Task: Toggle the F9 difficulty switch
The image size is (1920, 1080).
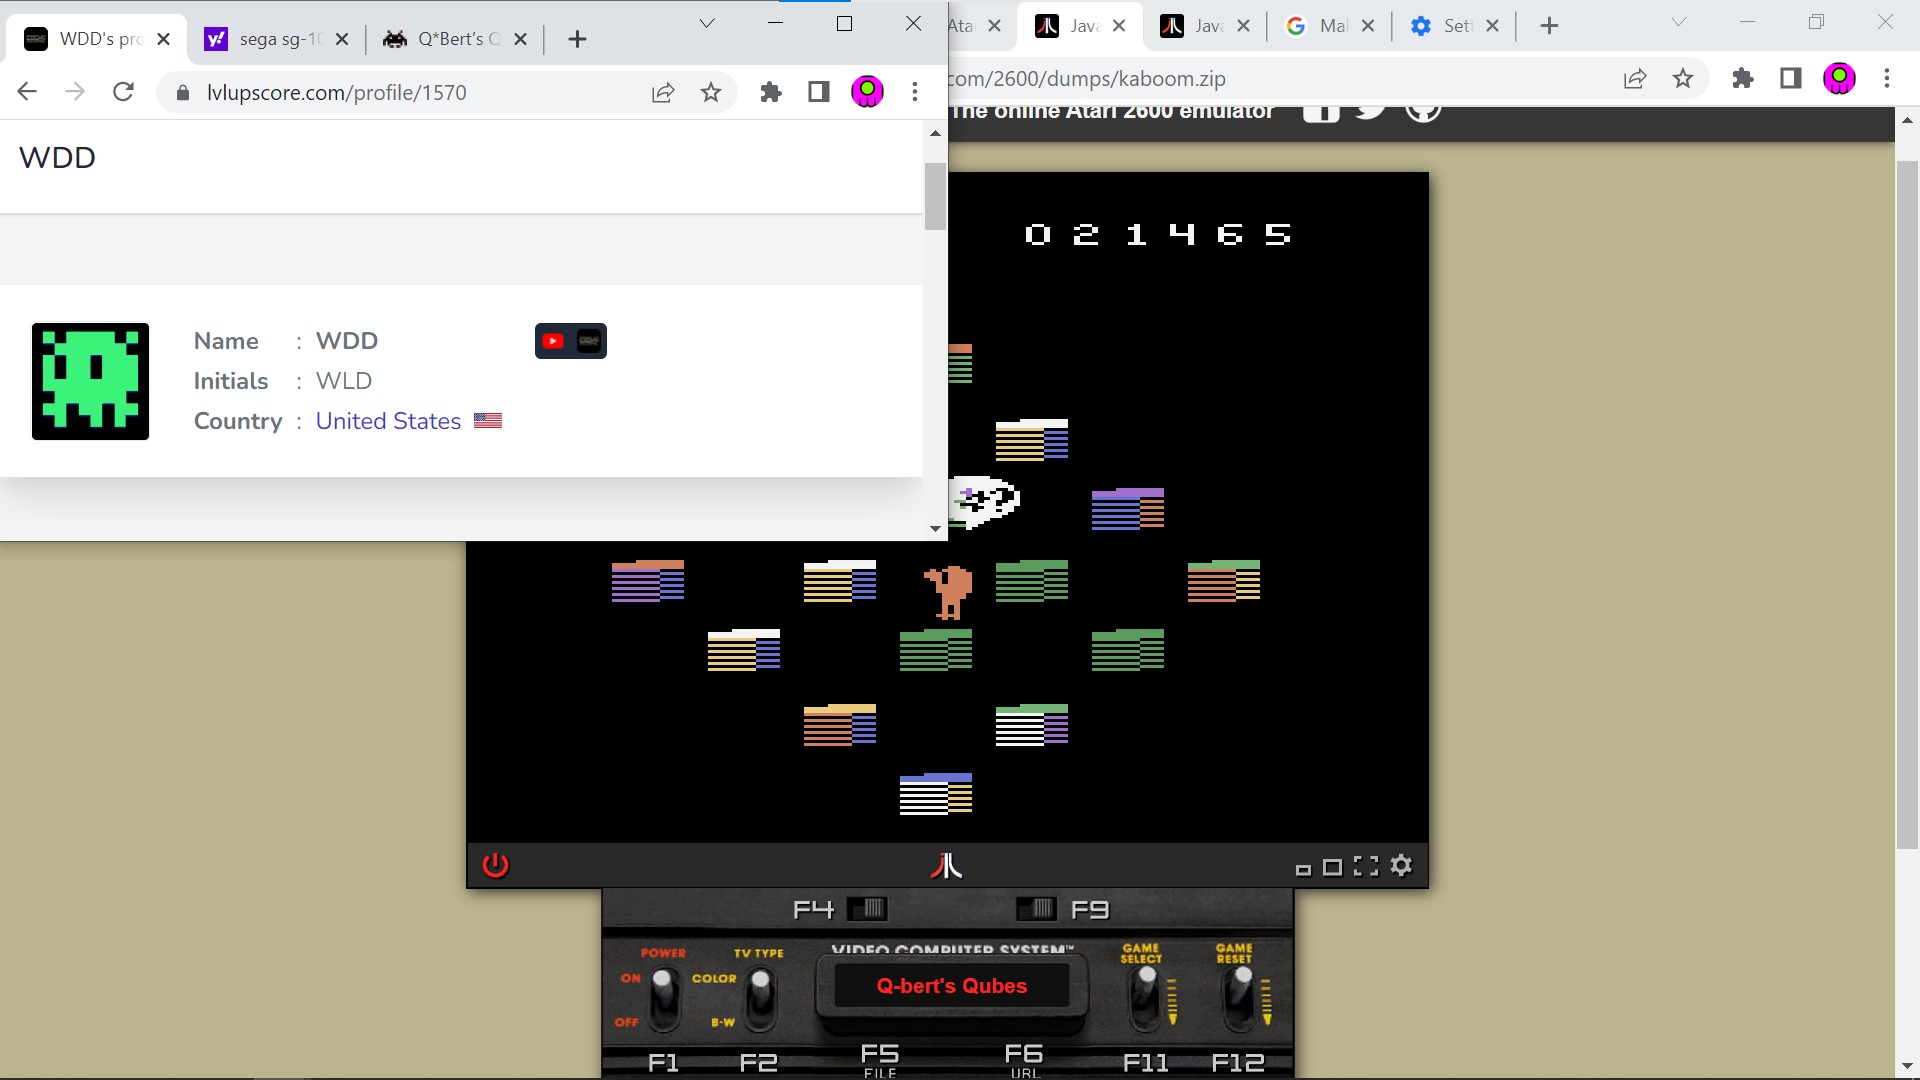Action: [1036, 909]
